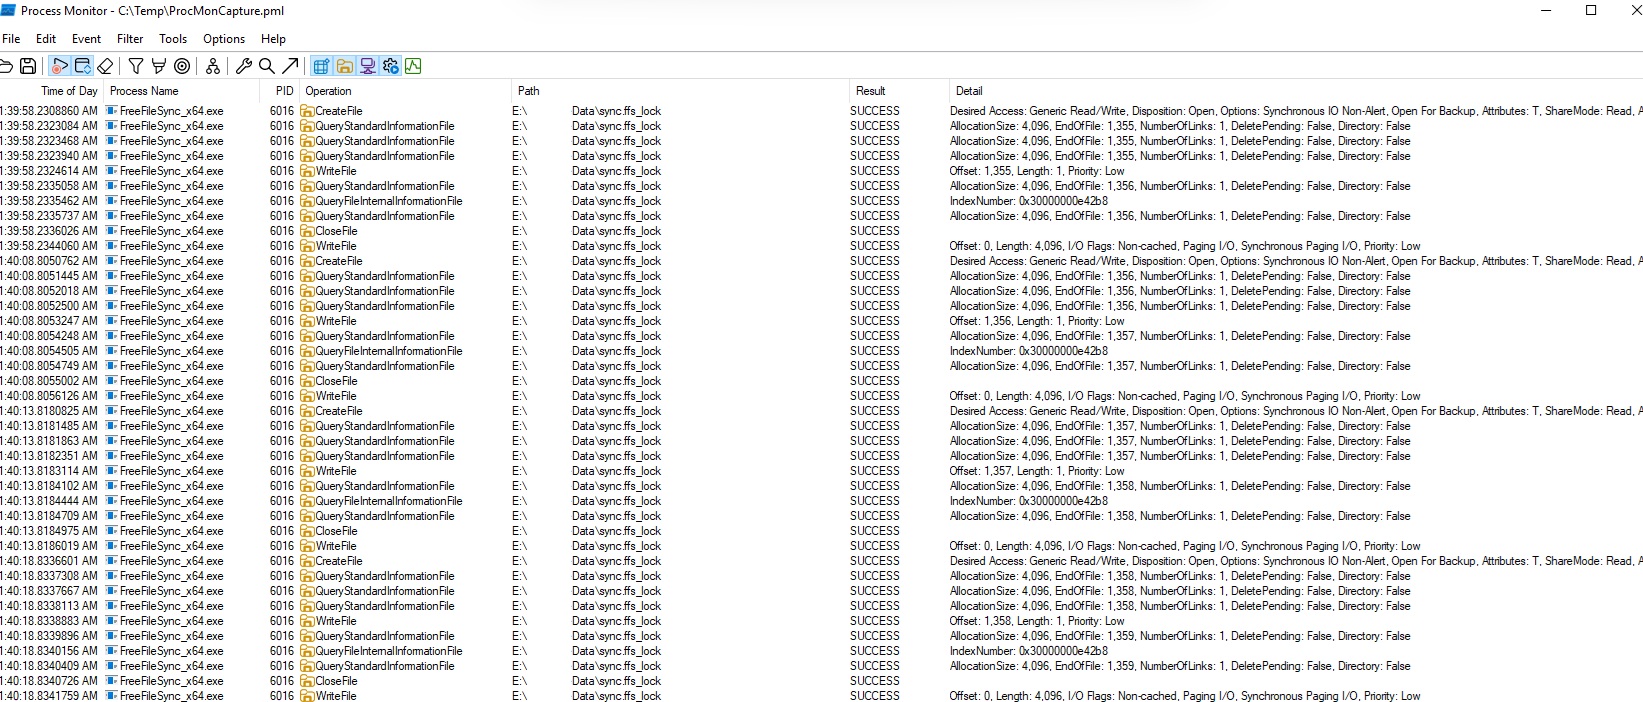This screenshot has height=702, width=1643.
Task: Toggle Show Profiling Events graph icon
Action: 413,66
